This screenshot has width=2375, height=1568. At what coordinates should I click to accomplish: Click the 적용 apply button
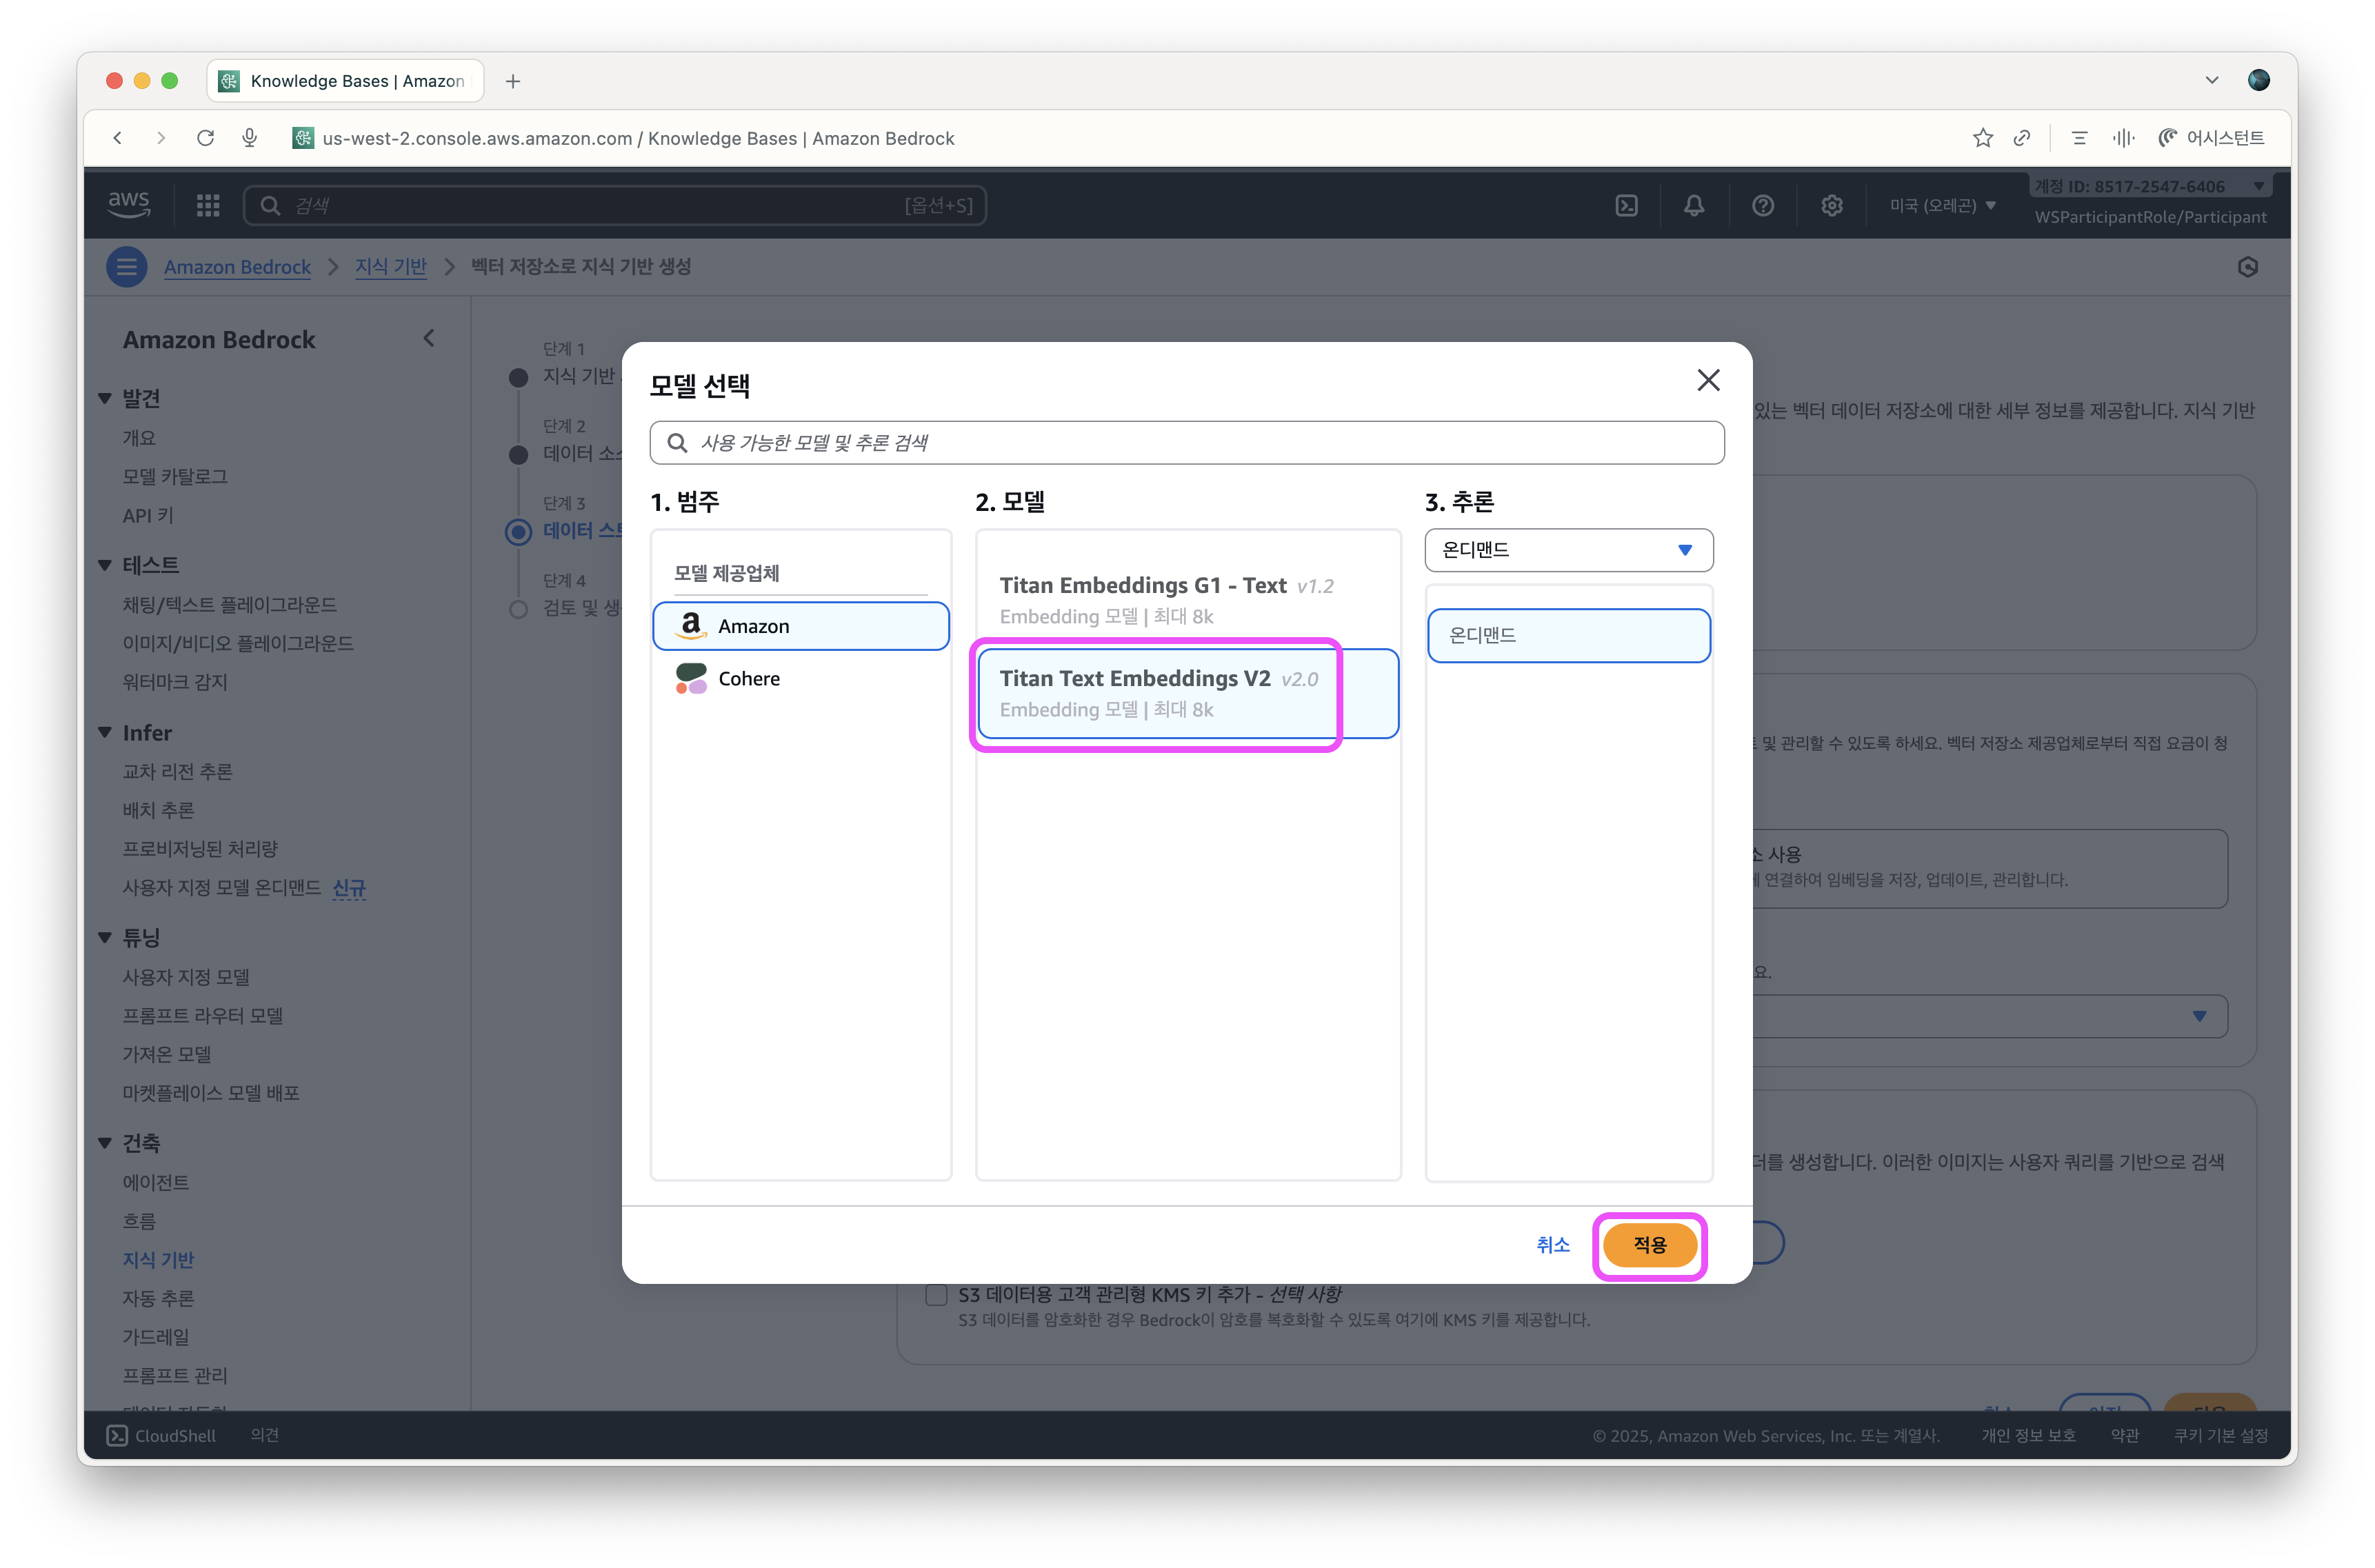tap(1650, 1245)
